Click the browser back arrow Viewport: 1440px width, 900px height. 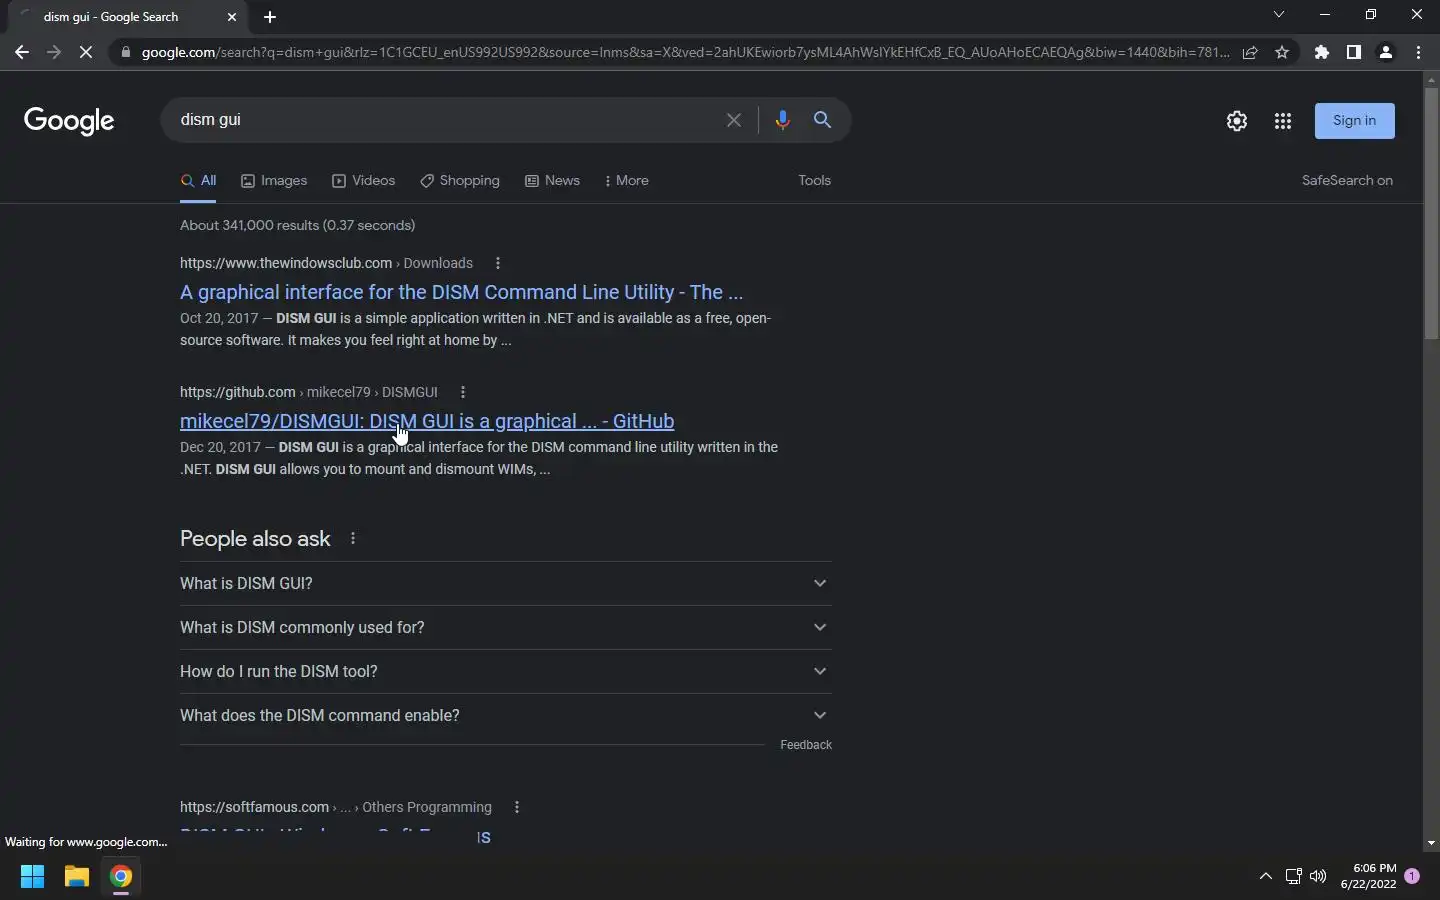click(x=22, y=52)
